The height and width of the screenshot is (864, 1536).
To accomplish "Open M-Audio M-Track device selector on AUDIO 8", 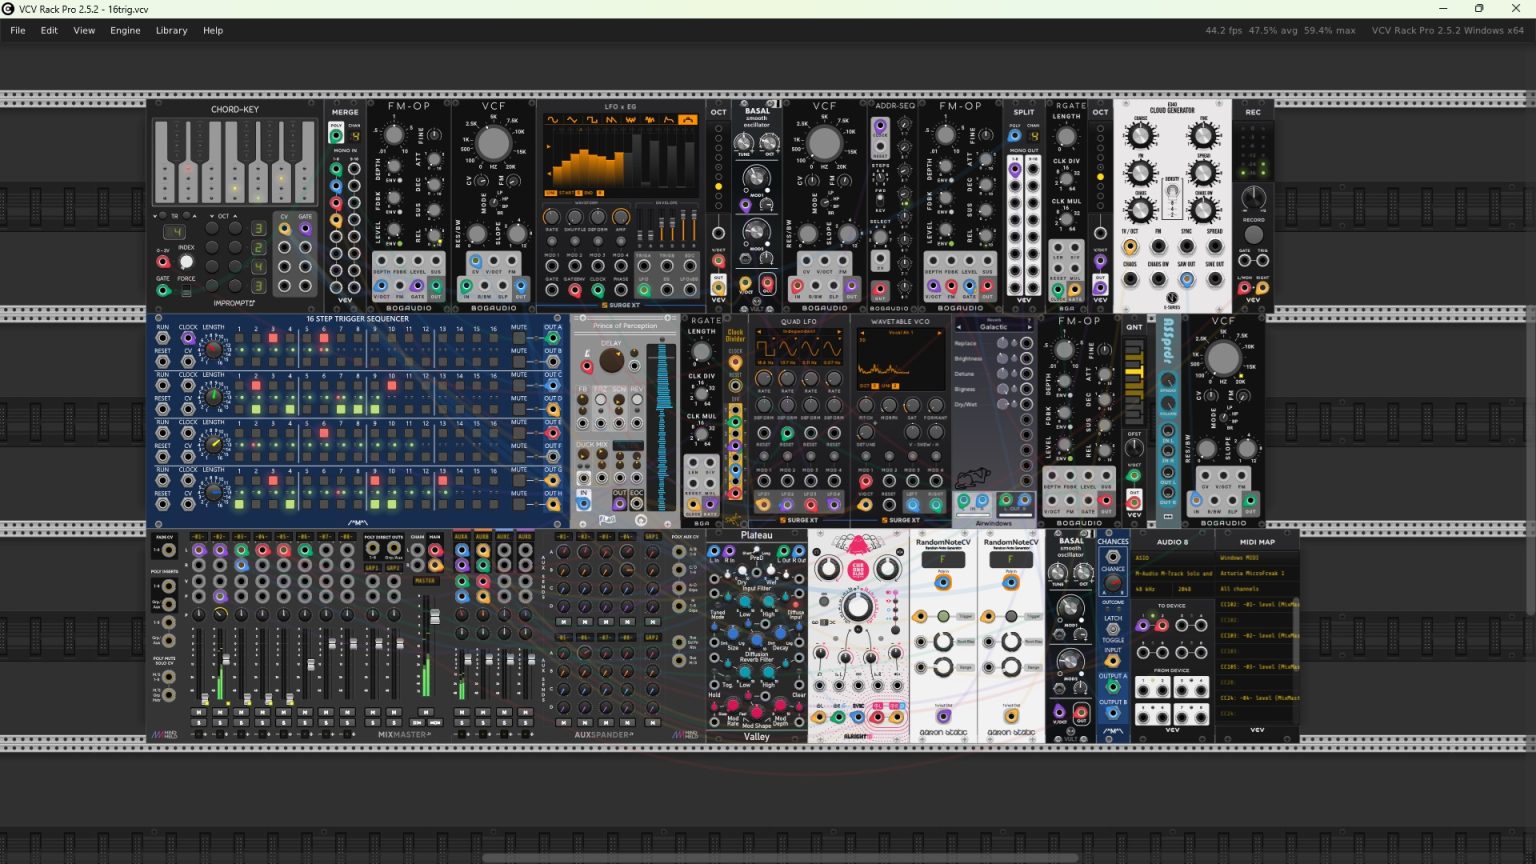I will tap(1173, 574).
